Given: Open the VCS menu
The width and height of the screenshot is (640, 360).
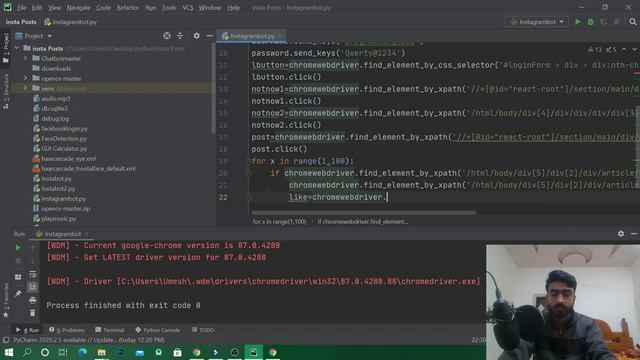Looking at the screenshot, I should coord(188,8).
